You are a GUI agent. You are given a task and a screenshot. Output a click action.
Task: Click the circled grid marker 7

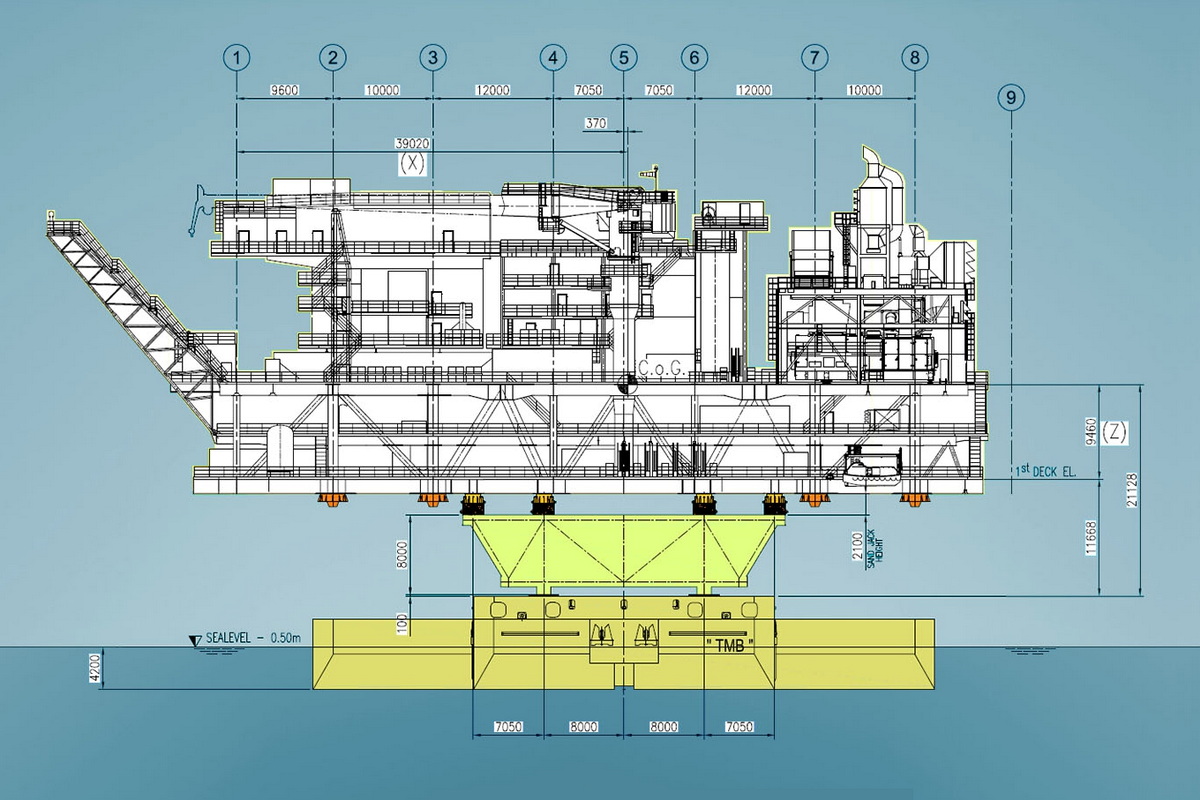click(x=815, y=58)
